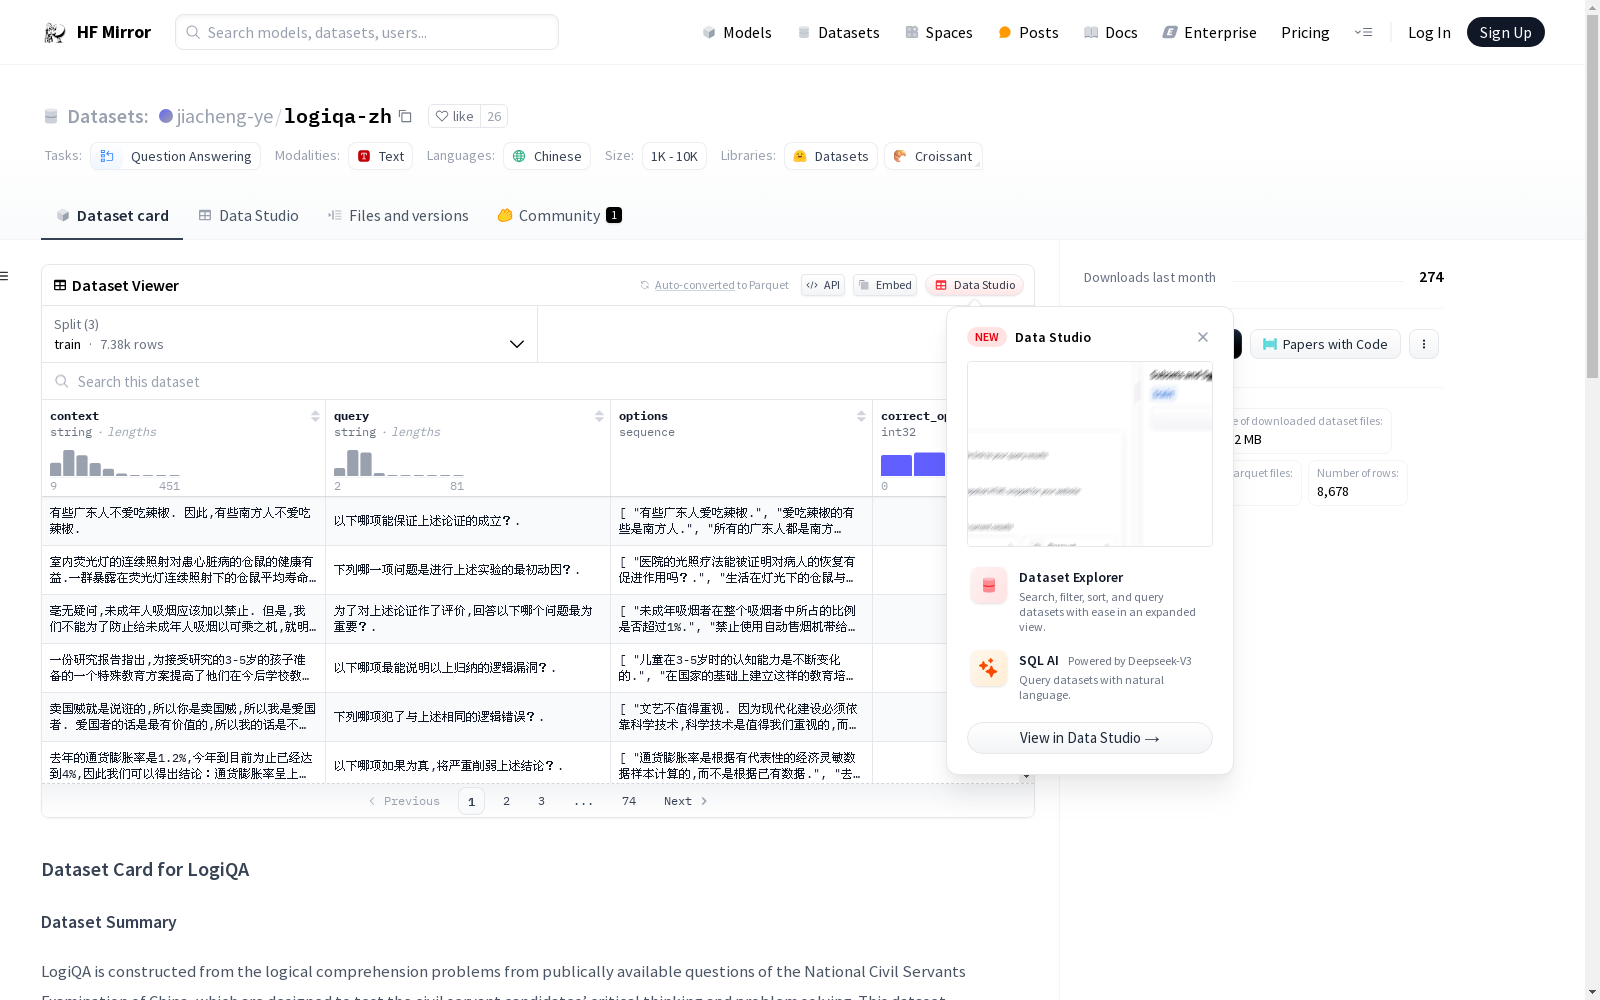
Task: Open Enterprise in the top navigation
Action: coord(1209,32)
